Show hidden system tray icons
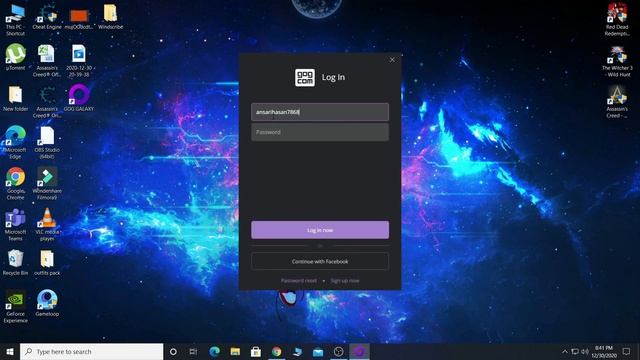Screen dimensions: 640x360 (565, 351)
